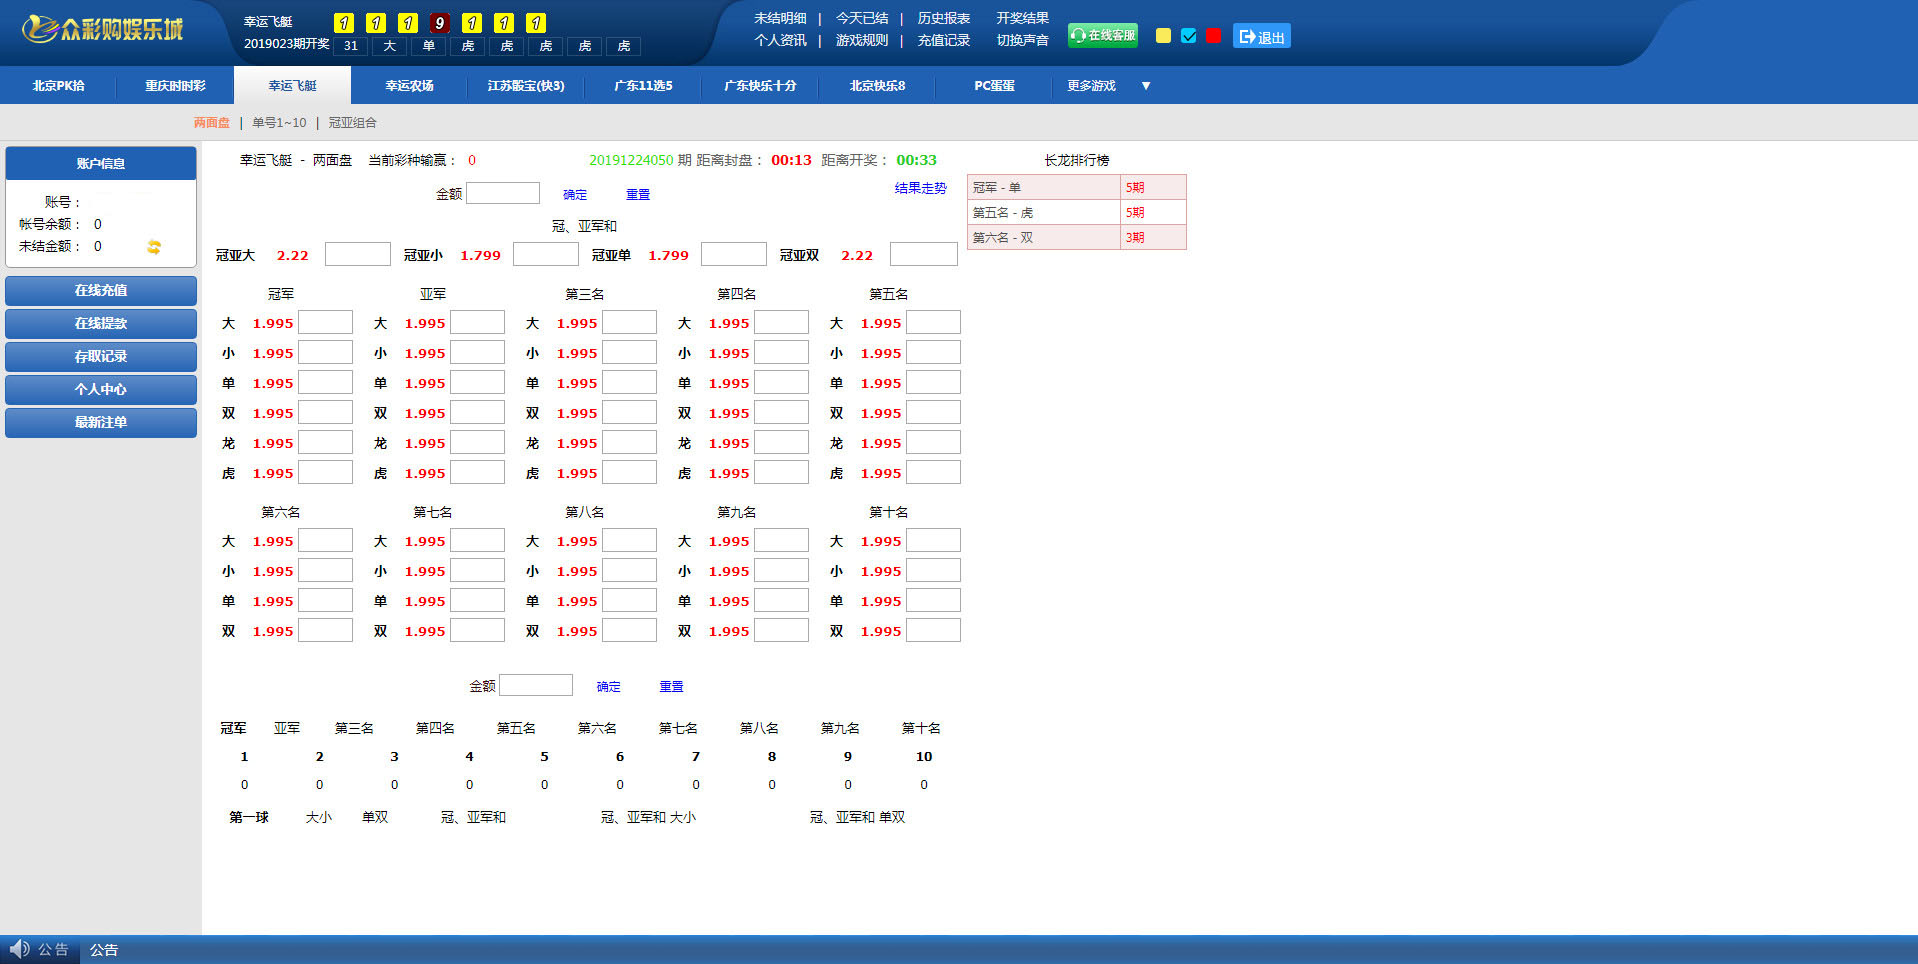The width and height of the screenshot is (1918, 964).
Task: Click the bottom 重置 link
Action: point(671,687)
